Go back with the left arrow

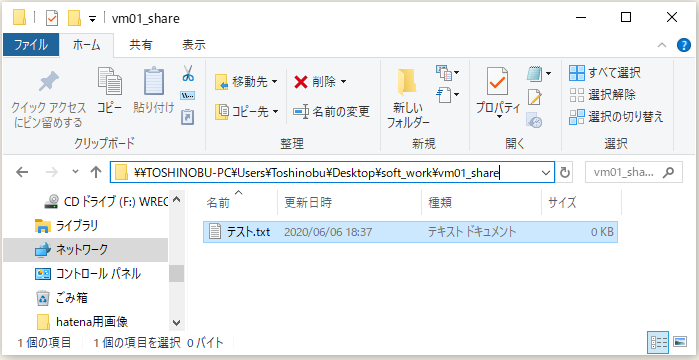(x=22, y=172)
